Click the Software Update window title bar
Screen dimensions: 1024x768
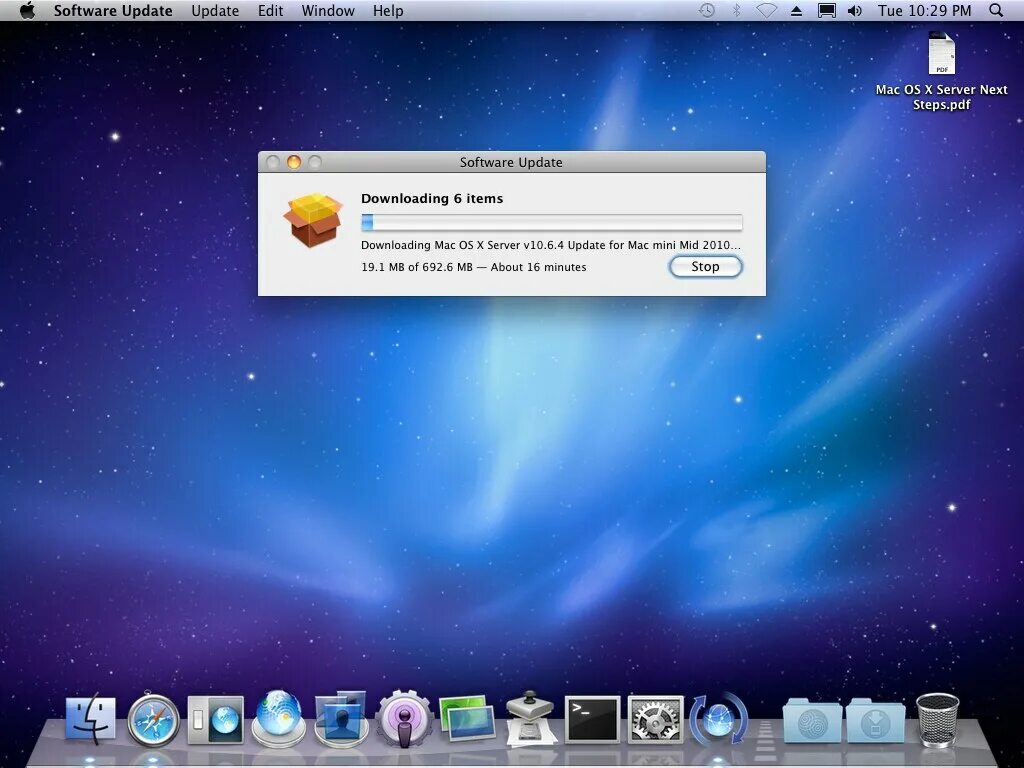click(511, 162)
